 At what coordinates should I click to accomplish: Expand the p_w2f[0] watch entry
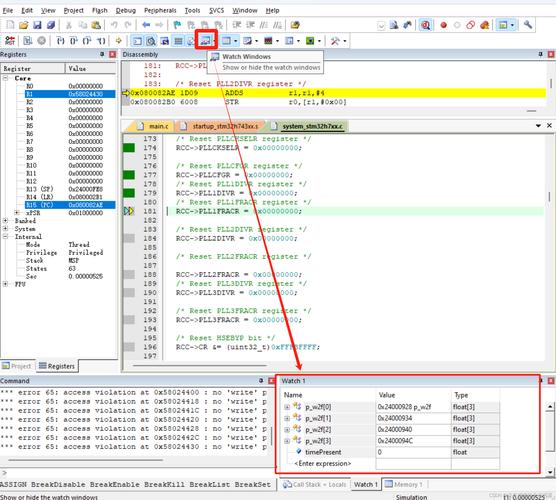(287, 407)
